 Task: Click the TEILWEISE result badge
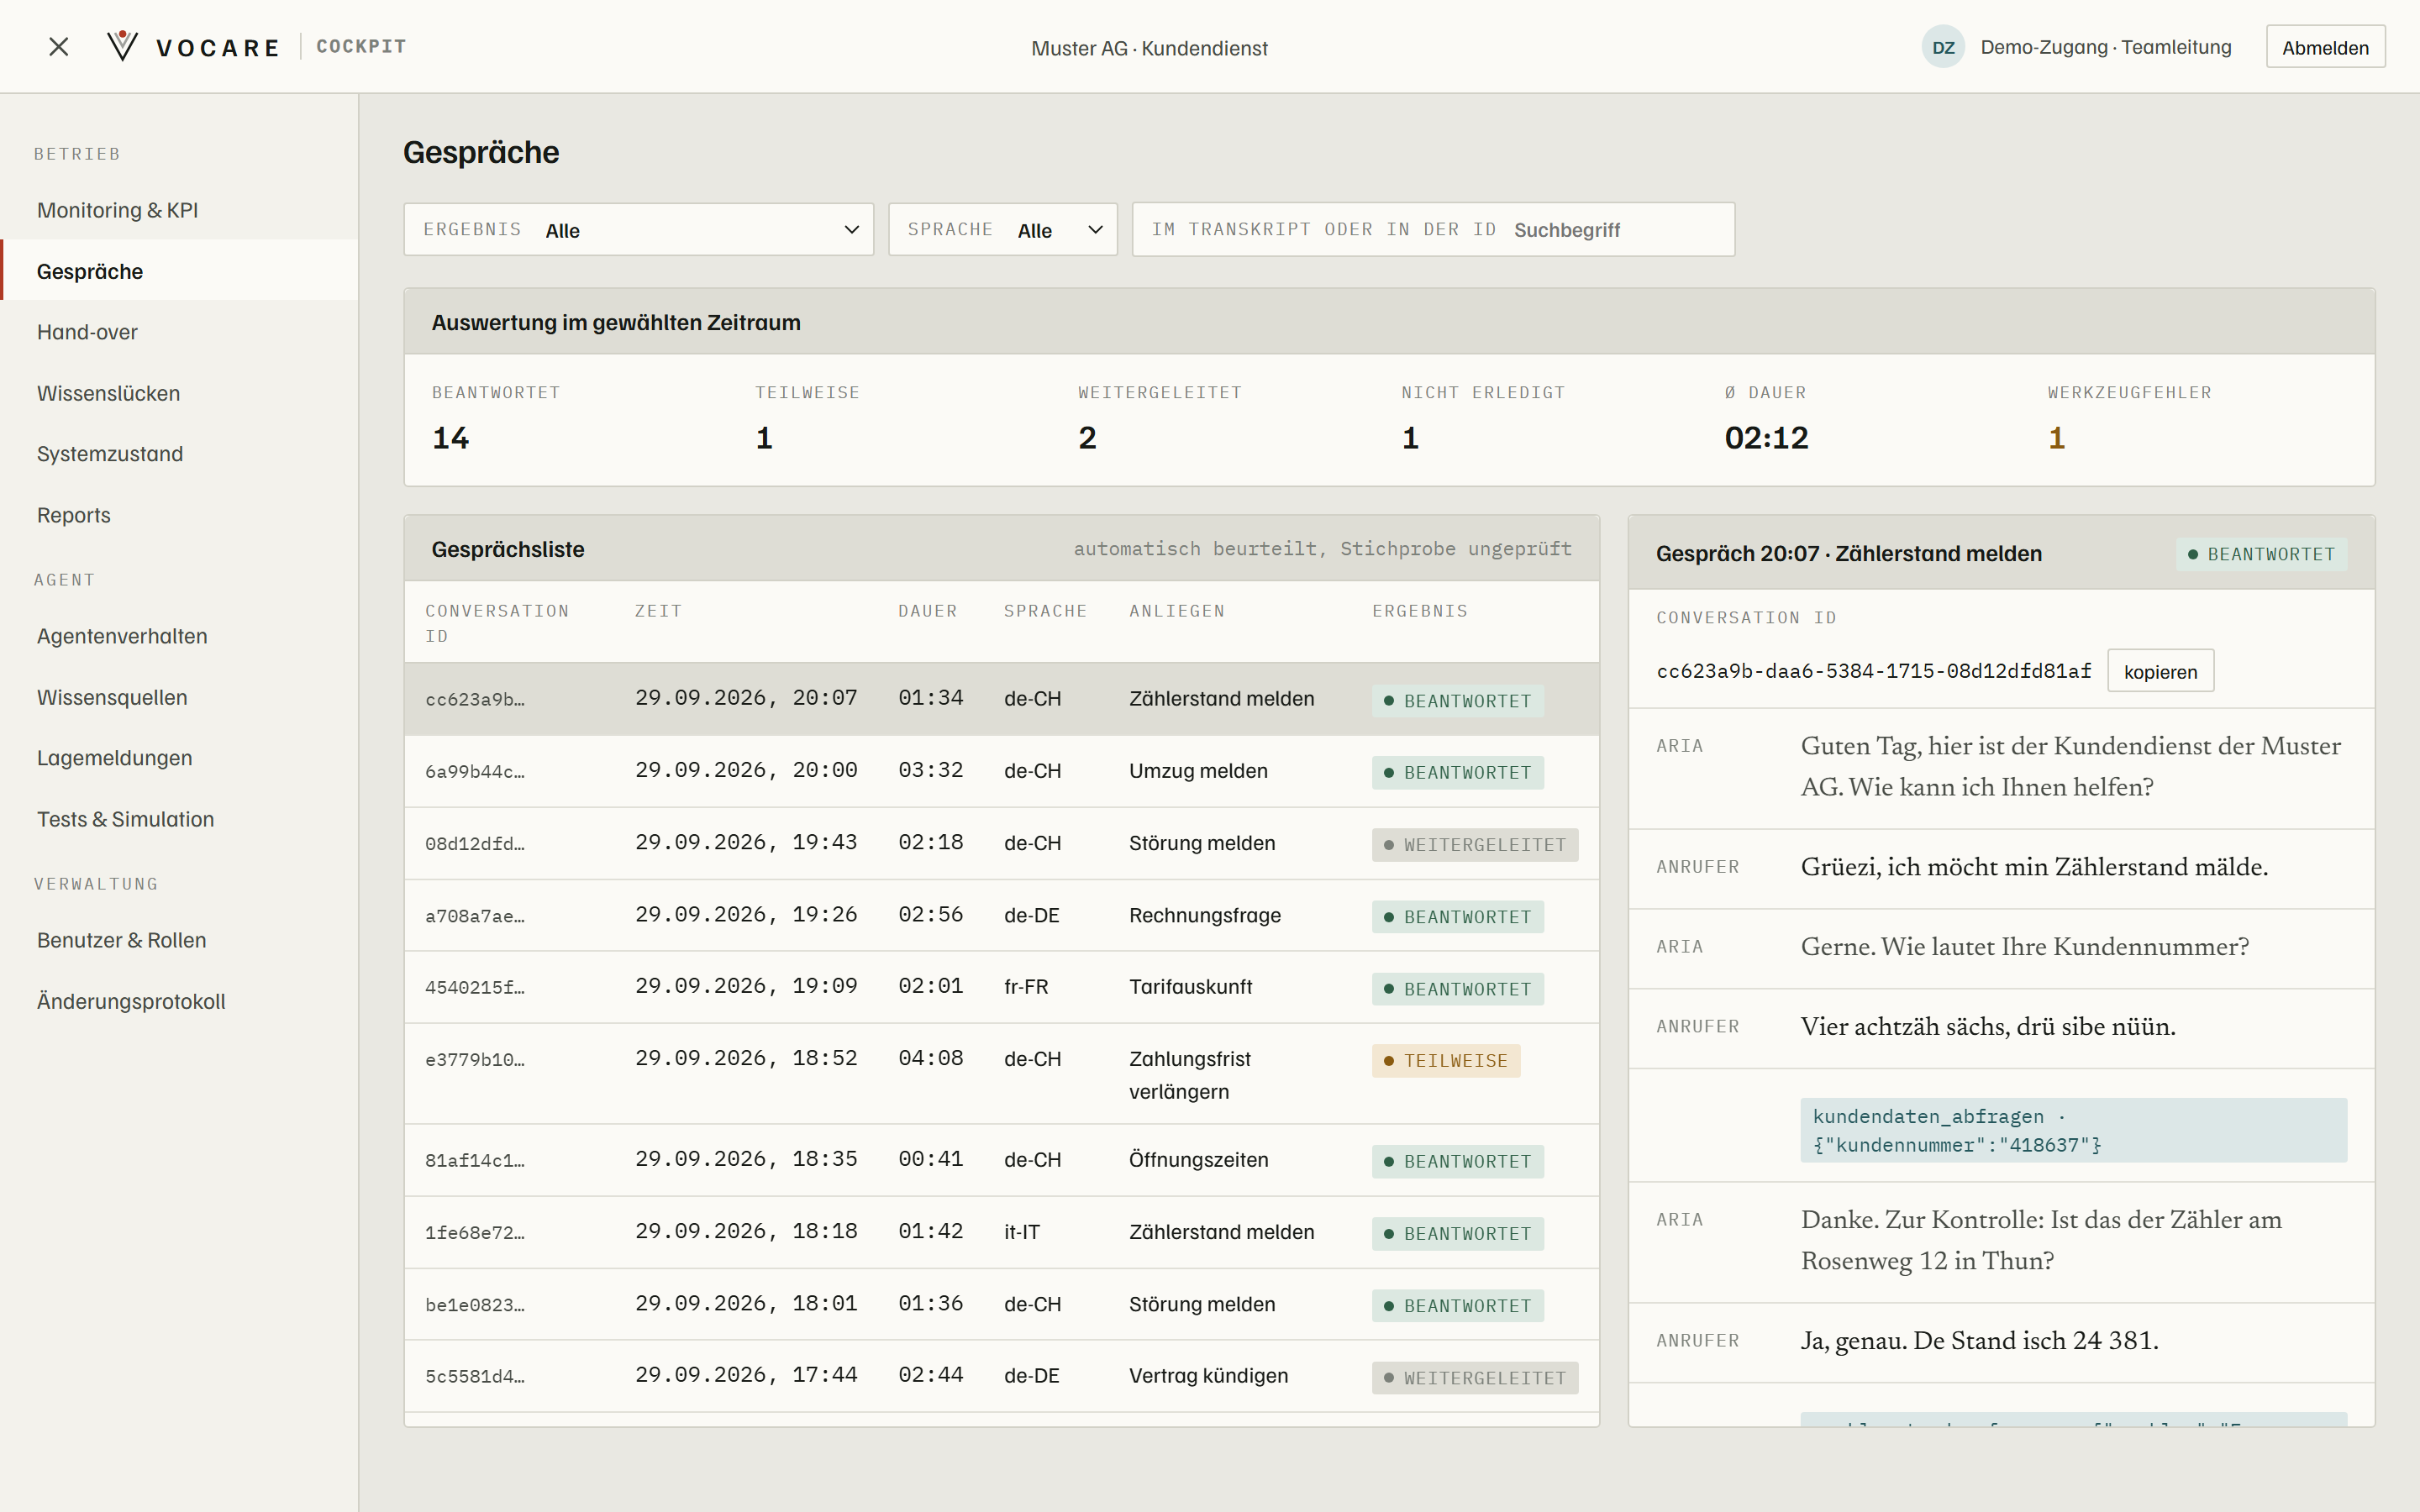coord(1445,1061)
